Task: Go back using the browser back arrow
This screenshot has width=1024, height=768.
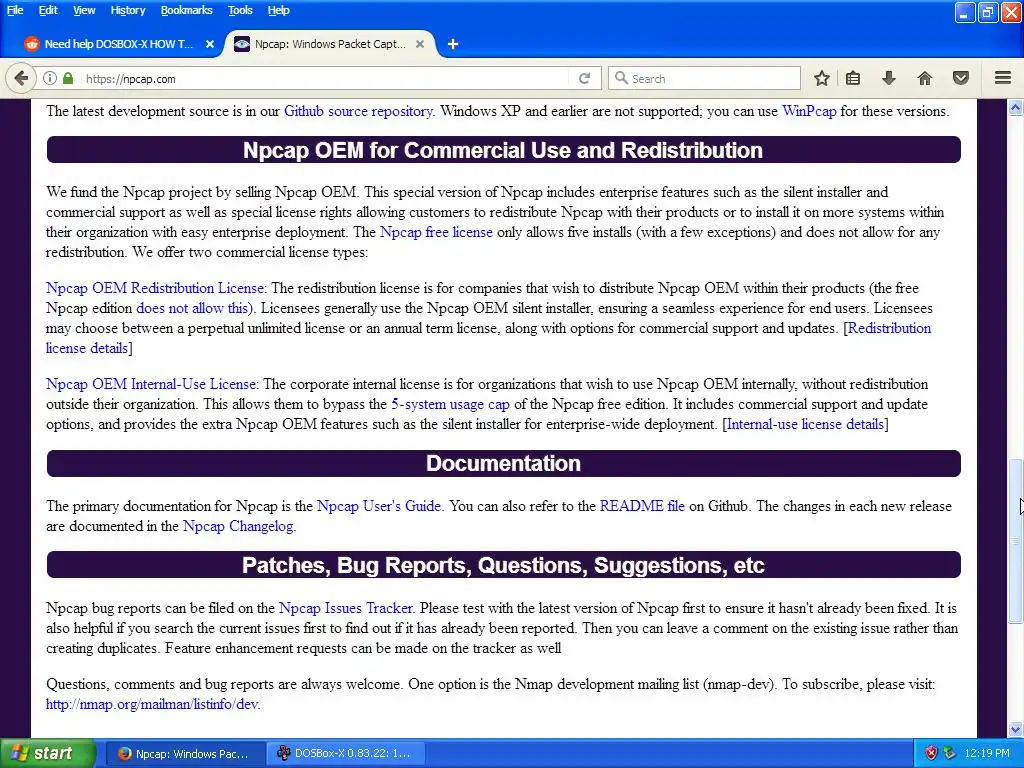Action: click(21, 78)
